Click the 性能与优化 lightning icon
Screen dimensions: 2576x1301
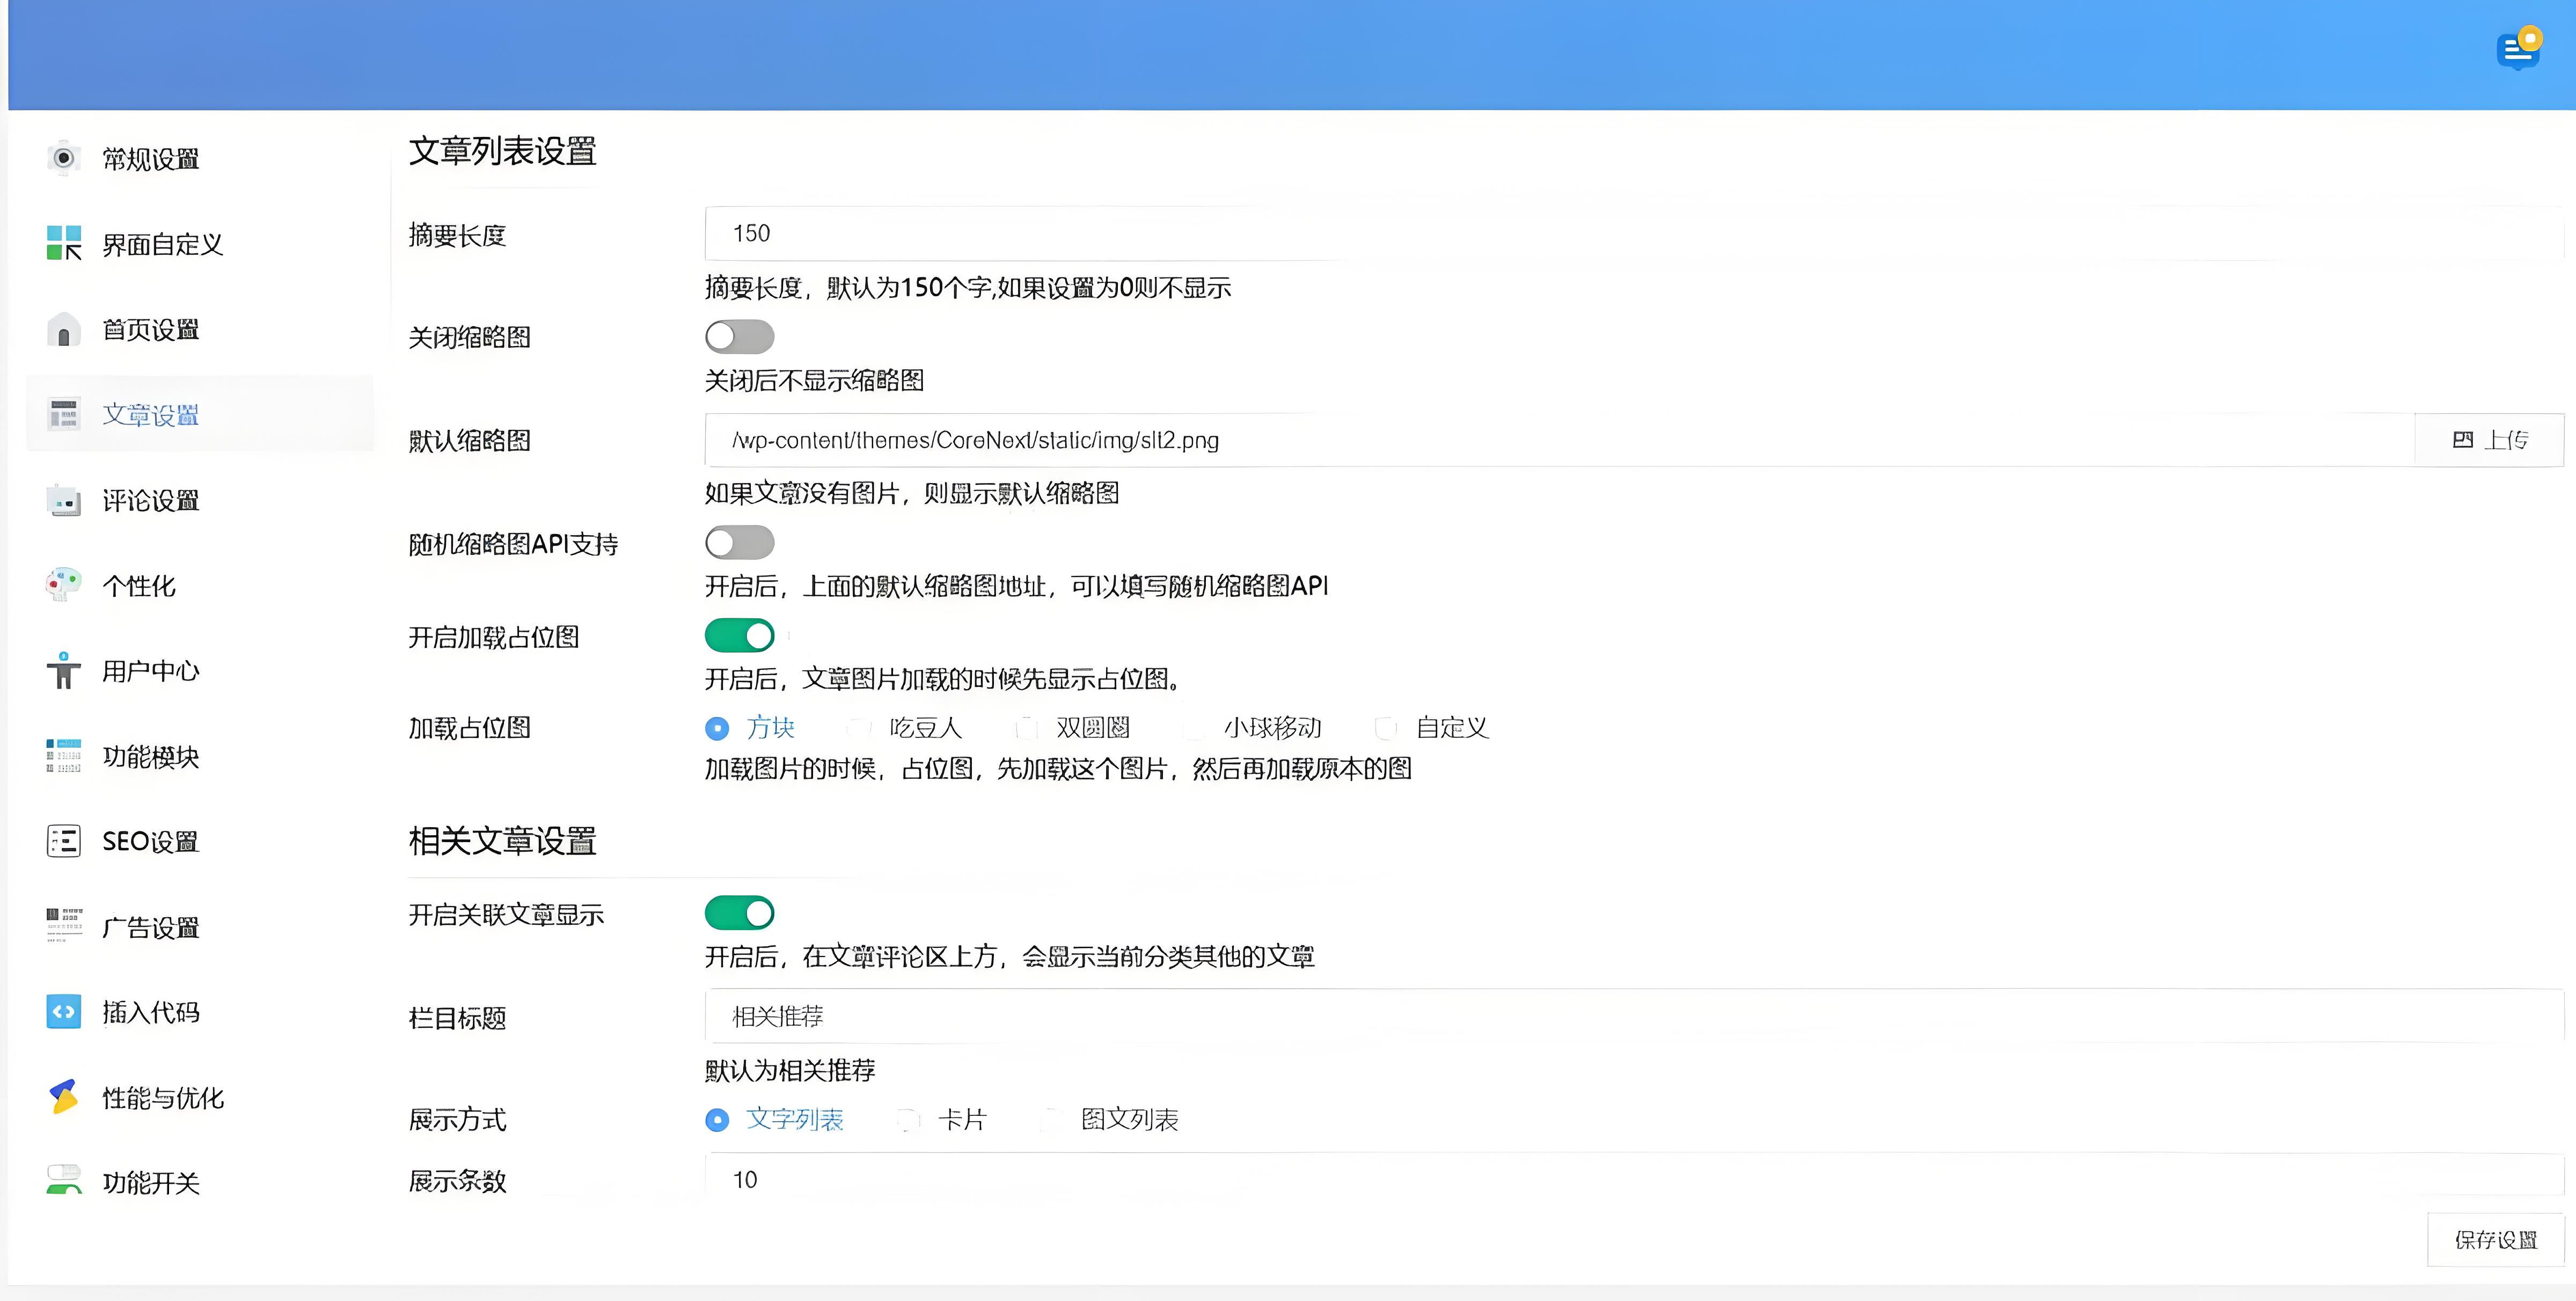click(x=64, y=1097)
